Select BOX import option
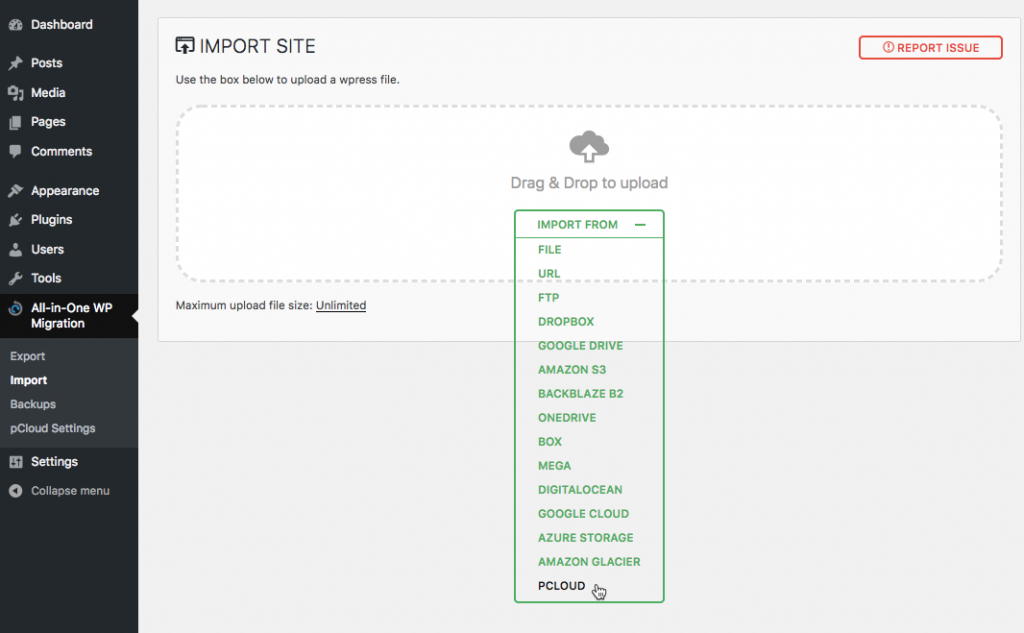The image size is (1024, 633). click(550, 442)
